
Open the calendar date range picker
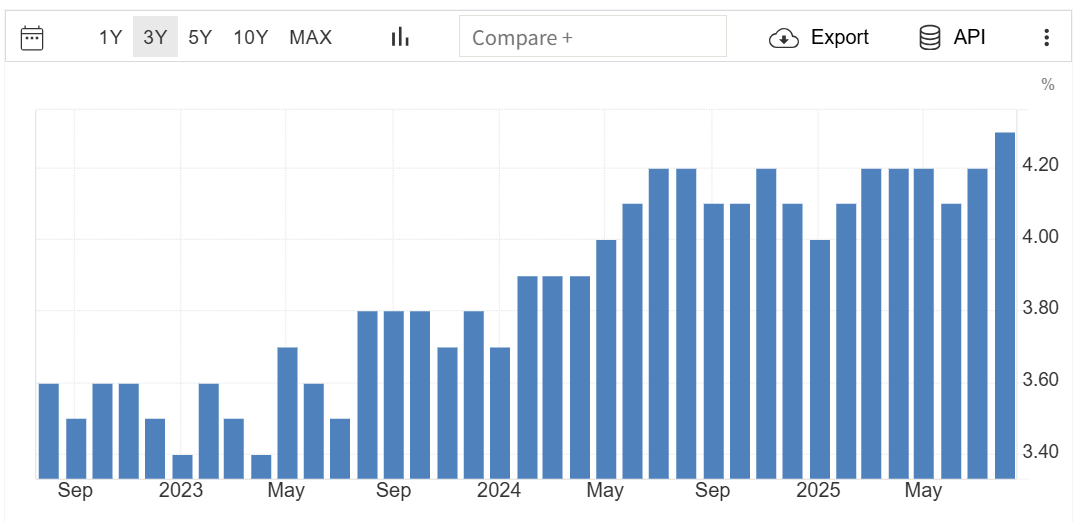tap(32, 38)
